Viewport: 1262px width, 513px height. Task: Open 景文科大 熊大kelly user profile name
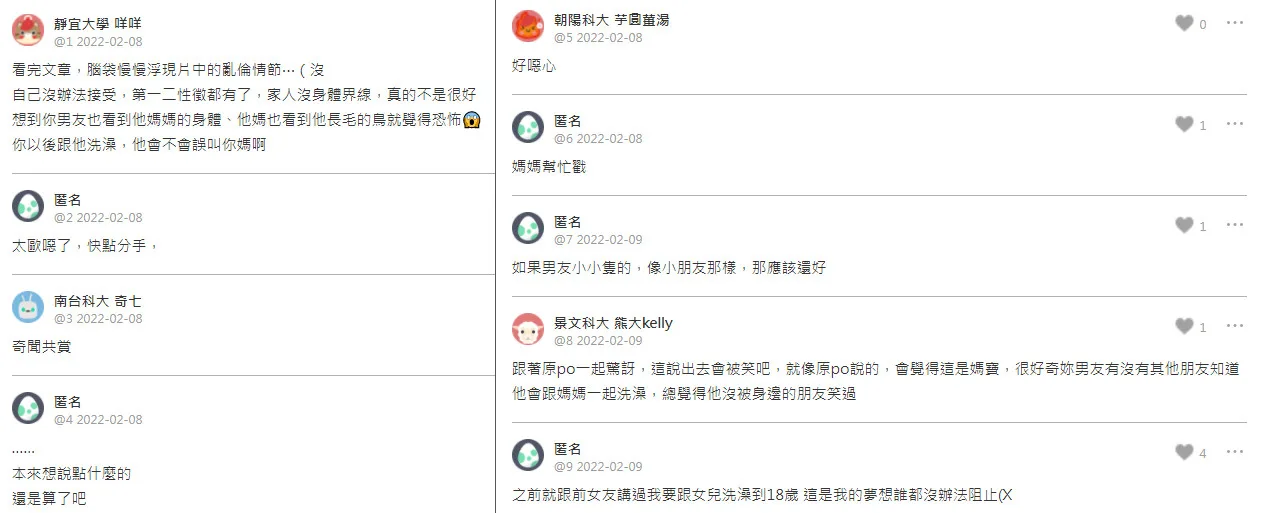[613, 323]
